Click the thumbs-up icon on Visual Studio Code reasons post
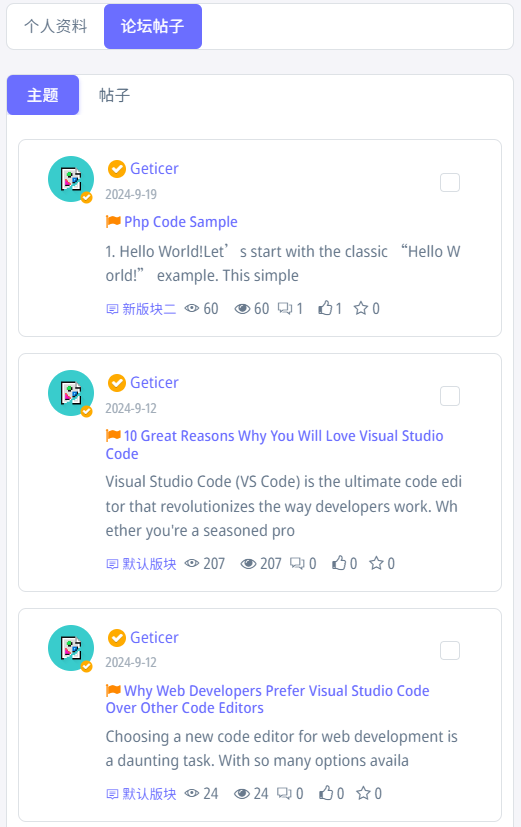 [x=339, y=563]
